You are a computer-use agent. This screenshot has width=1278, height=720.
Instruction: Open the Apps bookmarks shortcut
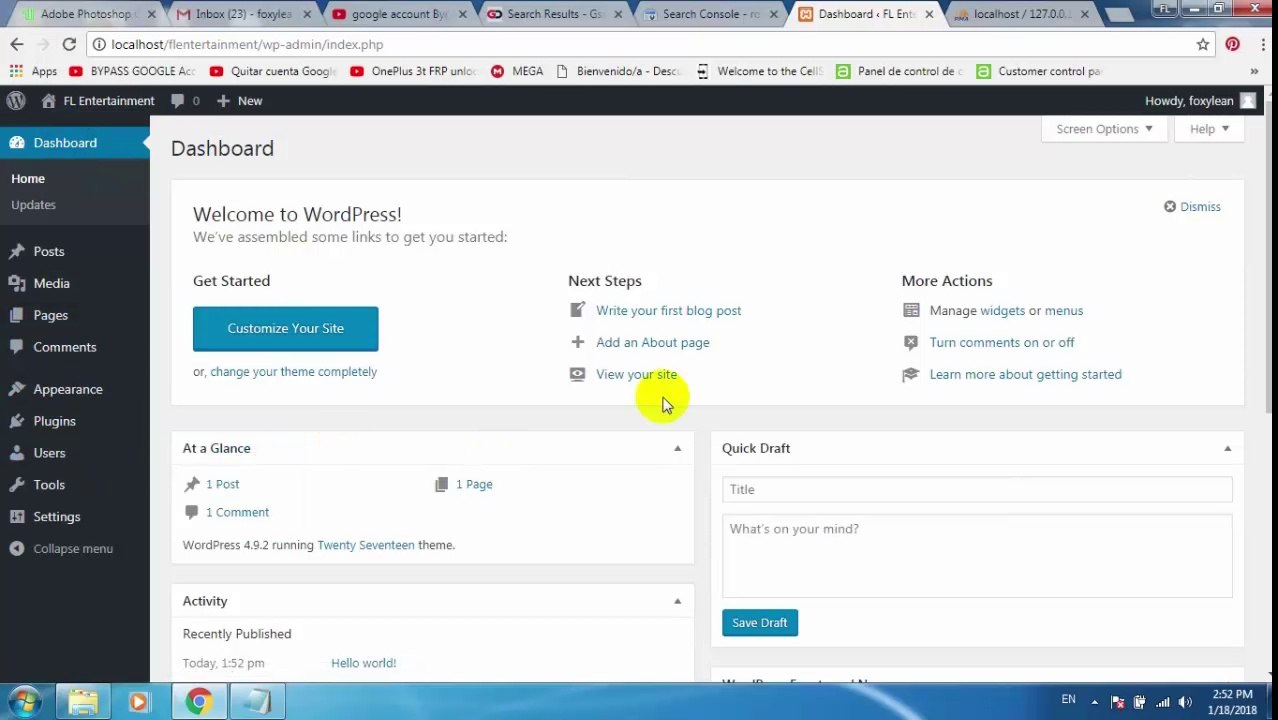[x=33, y=72]
